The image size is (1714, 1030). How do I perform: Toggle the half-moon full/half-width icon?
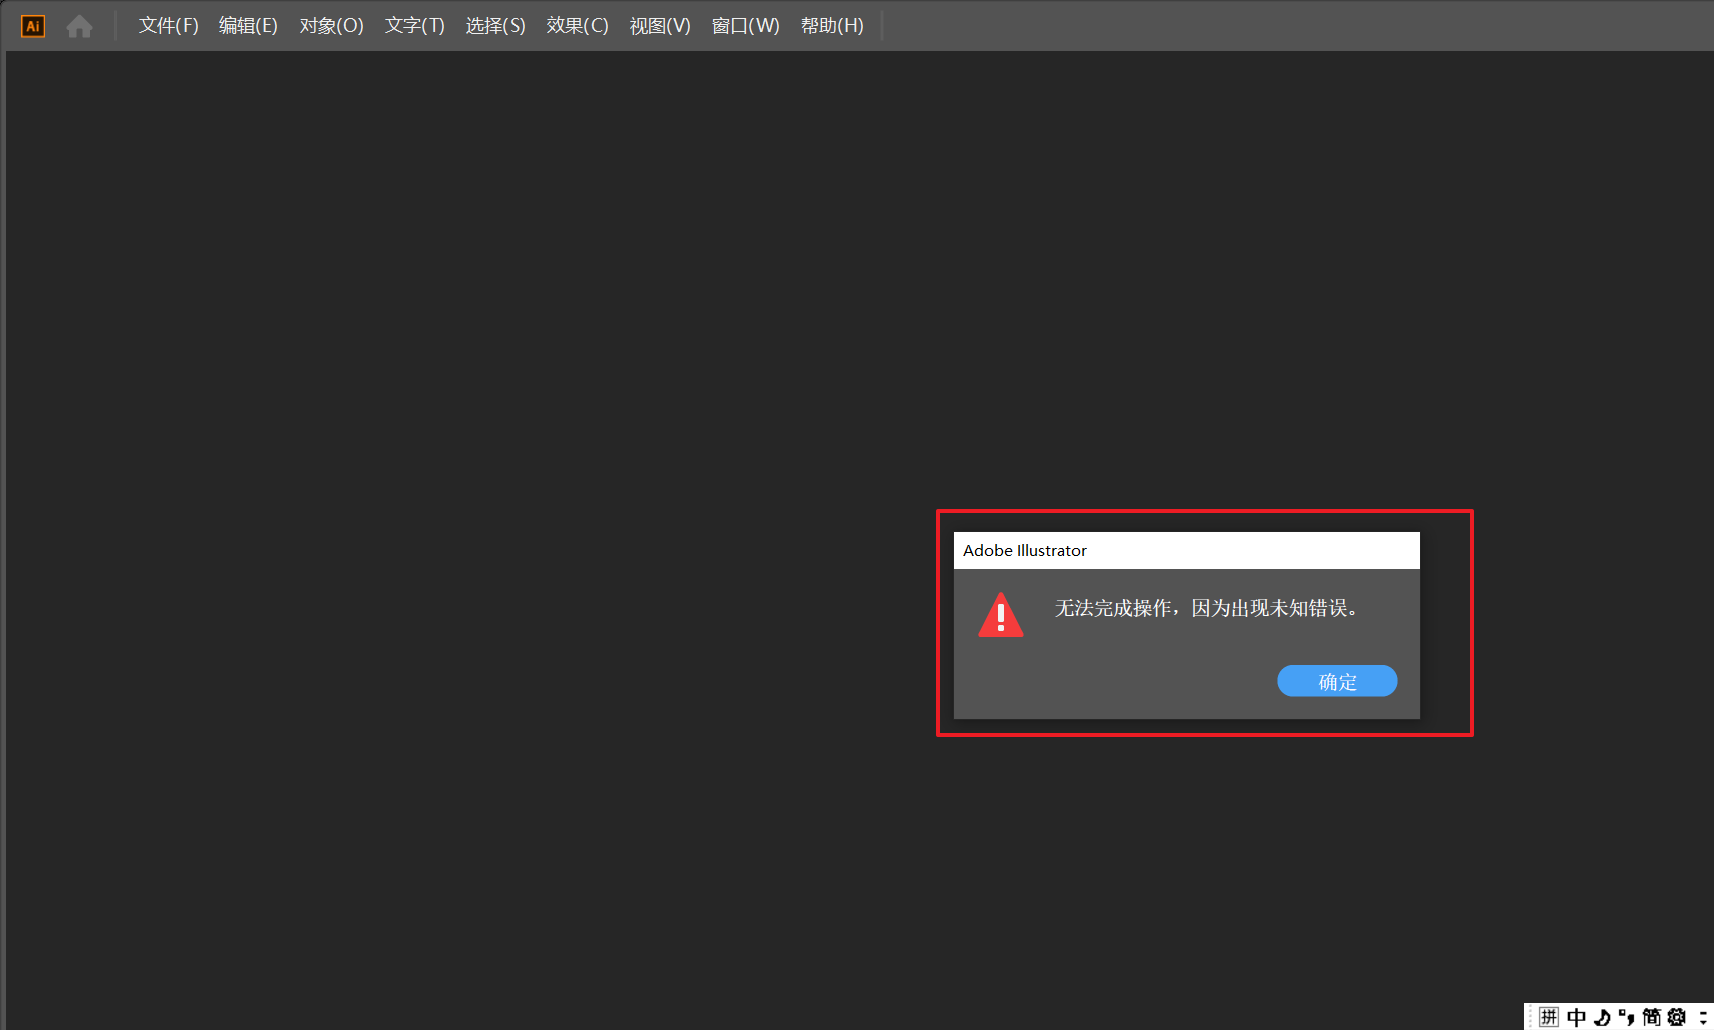pos(1602,1017)
